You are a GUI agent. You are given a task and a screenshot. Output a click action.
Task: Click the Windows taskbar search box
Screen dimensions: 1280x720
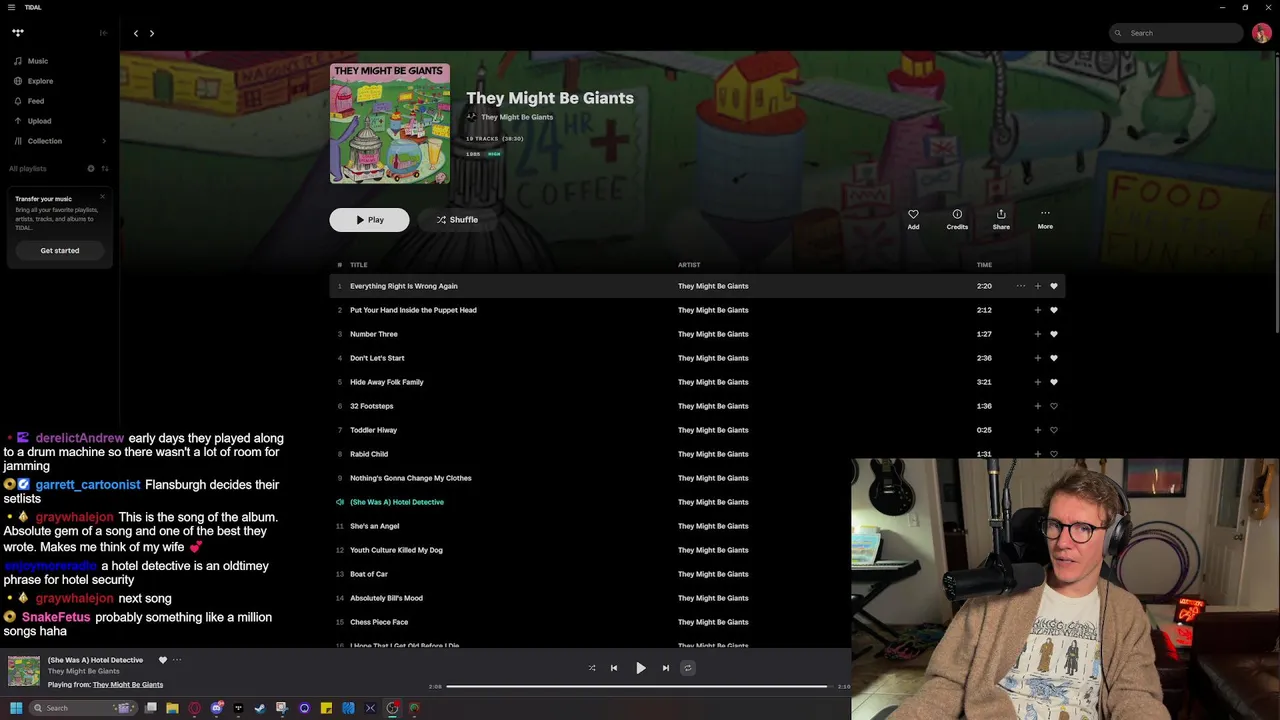coord(82,708)
